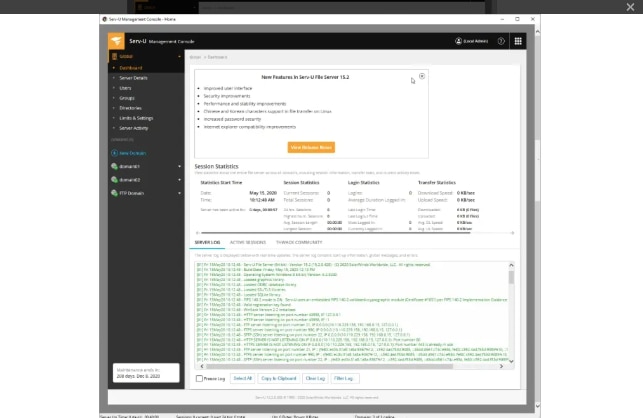Click the domain01 globe icon
The height and width of the screenshot is (418, 643).
coord(114,166)
